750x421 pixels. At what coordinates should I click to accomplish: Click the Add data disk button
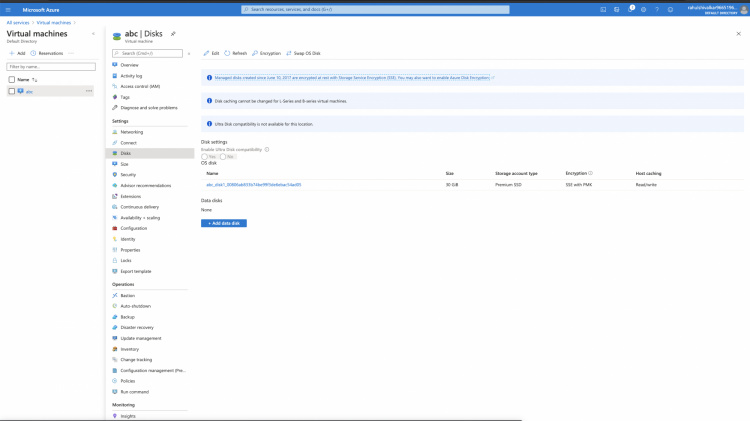click(224, 223)
